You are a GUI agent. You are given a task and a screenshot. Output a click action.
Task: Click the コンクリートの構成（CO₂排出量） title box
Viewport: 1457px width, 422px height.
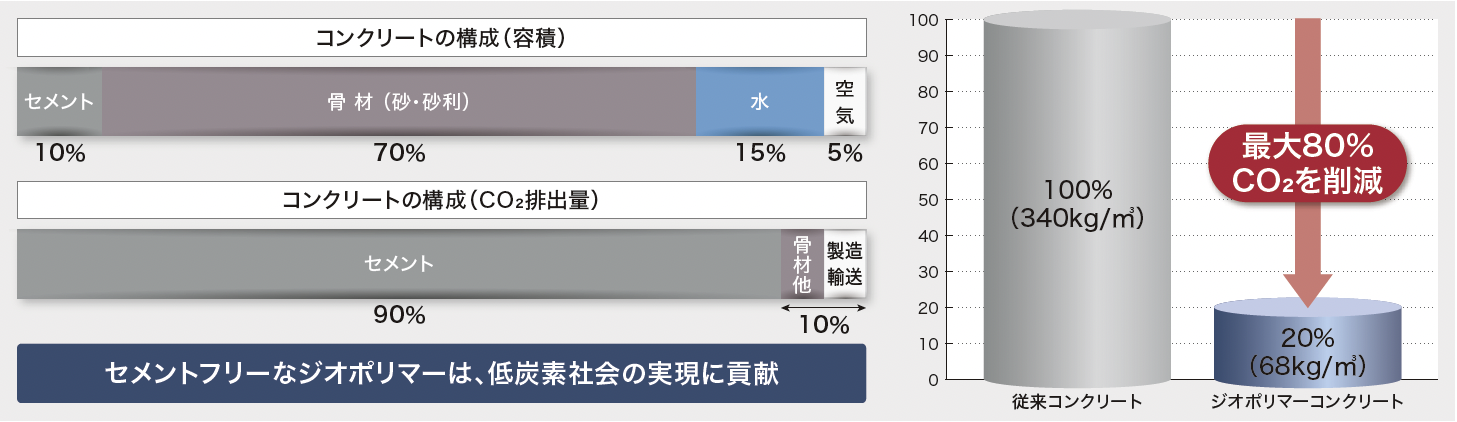[441, 199]
